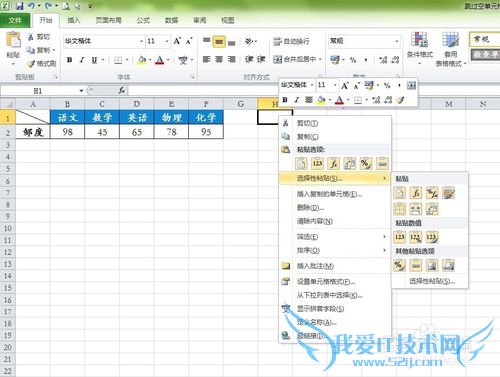The image size is (500, 377).
Task: Open the ribbon font size dropdown
Action: [x=167, y=41]
